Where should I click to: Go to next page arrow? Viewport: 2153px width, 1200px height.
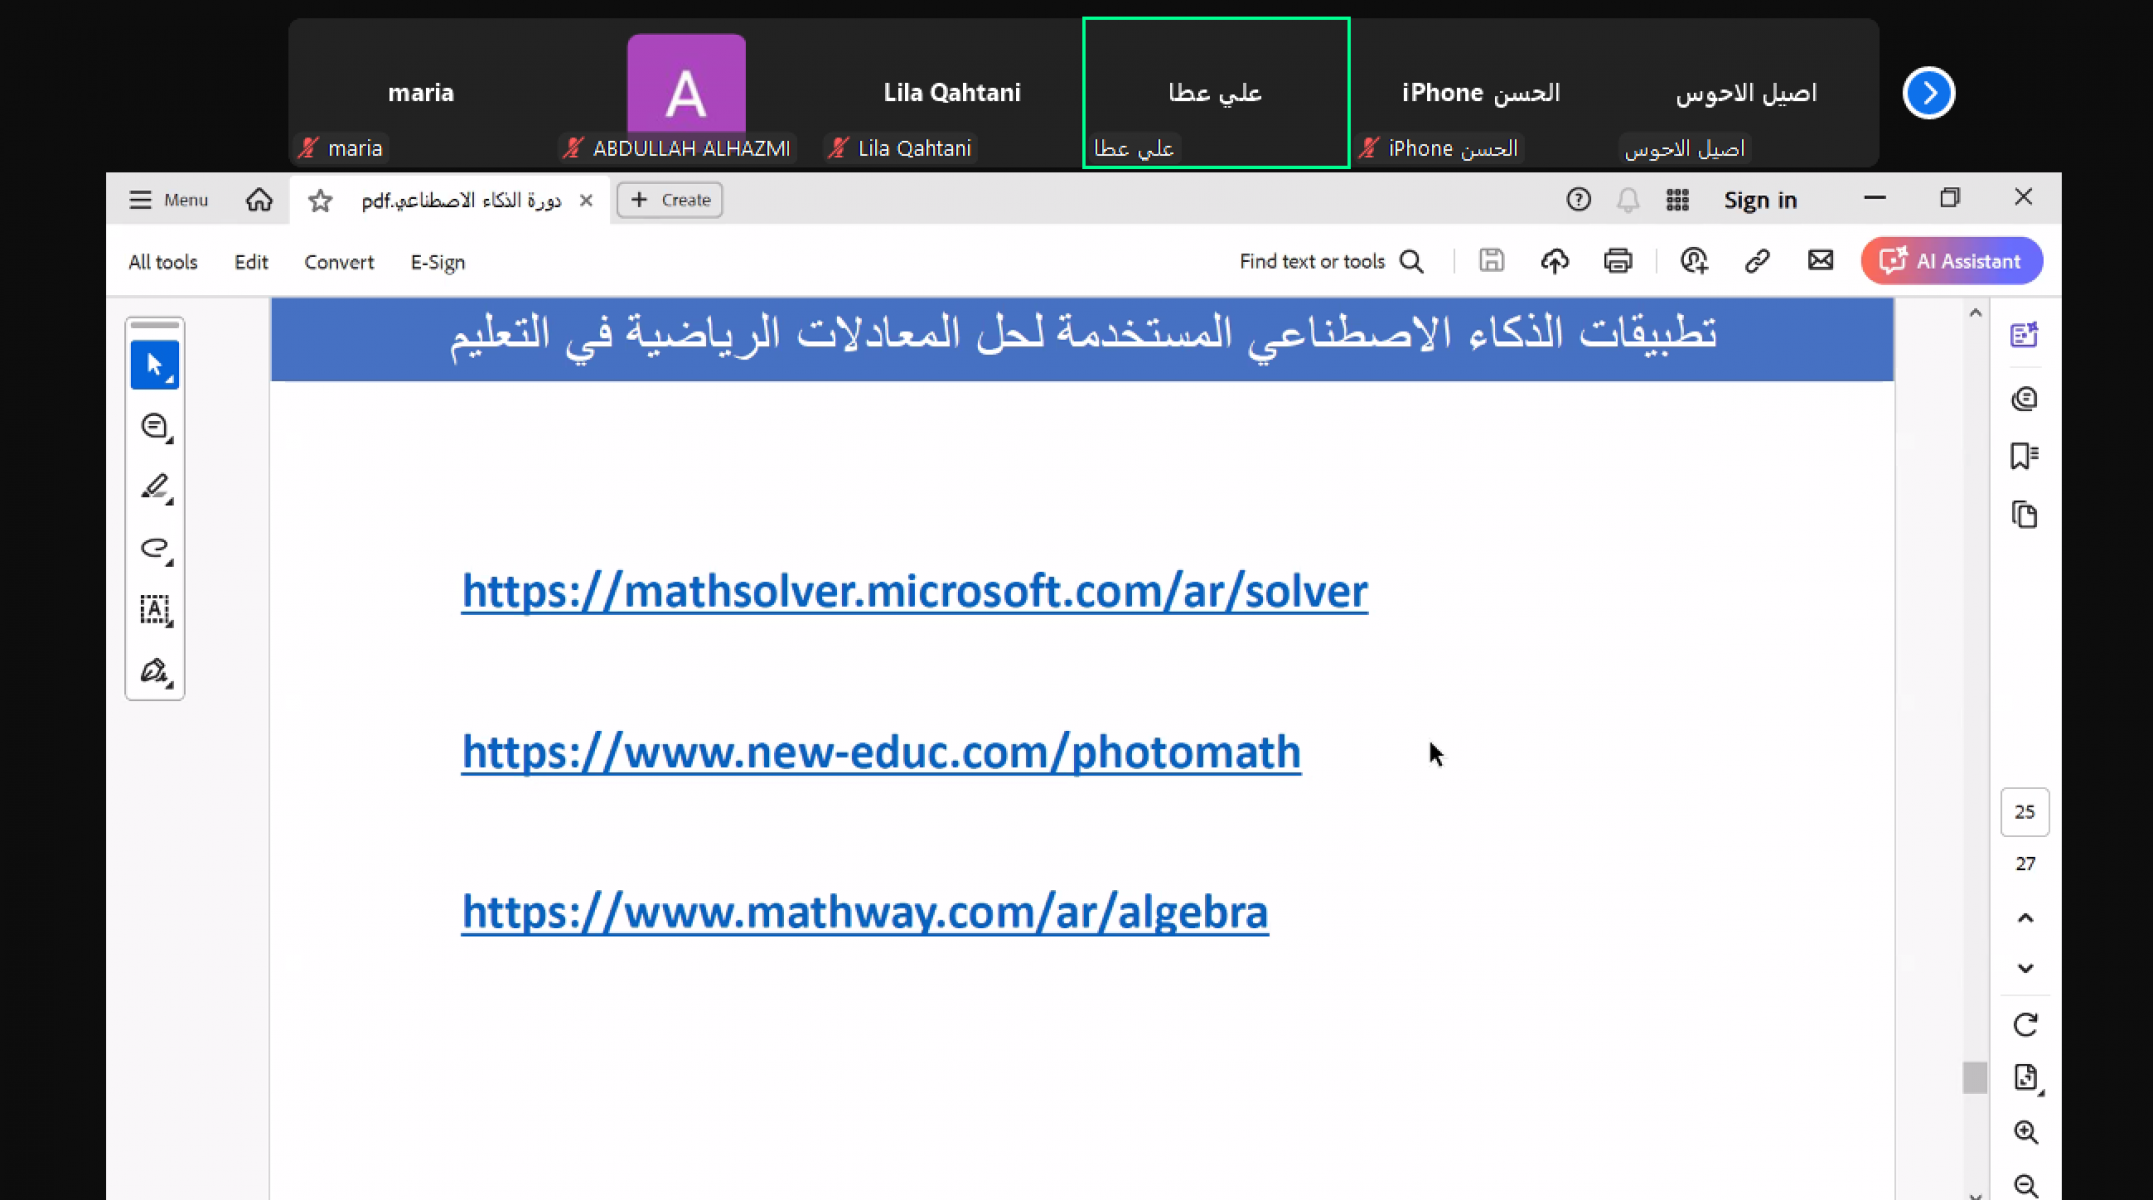tap(2025, 968)
